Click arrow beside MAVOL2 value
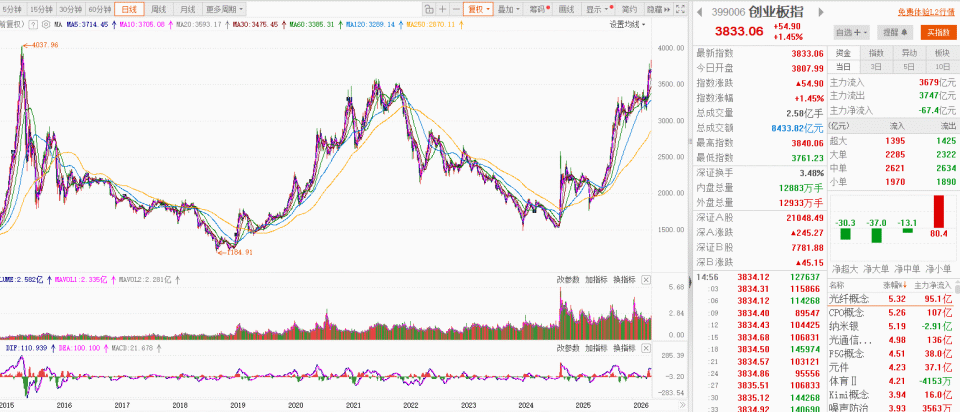The height and width of the screenshot is (412, 960). pyautogui.click(x=178, y=280)
